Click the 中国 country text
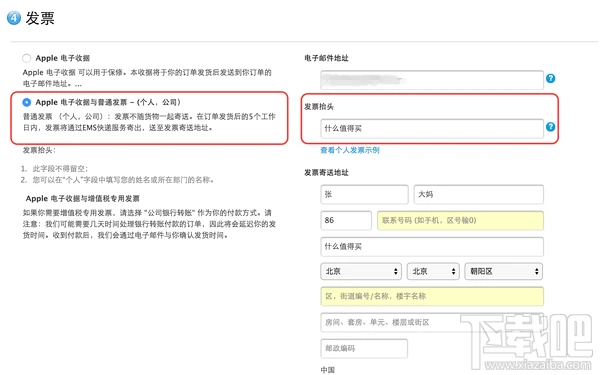600x375 pixels. click(328, 370)
